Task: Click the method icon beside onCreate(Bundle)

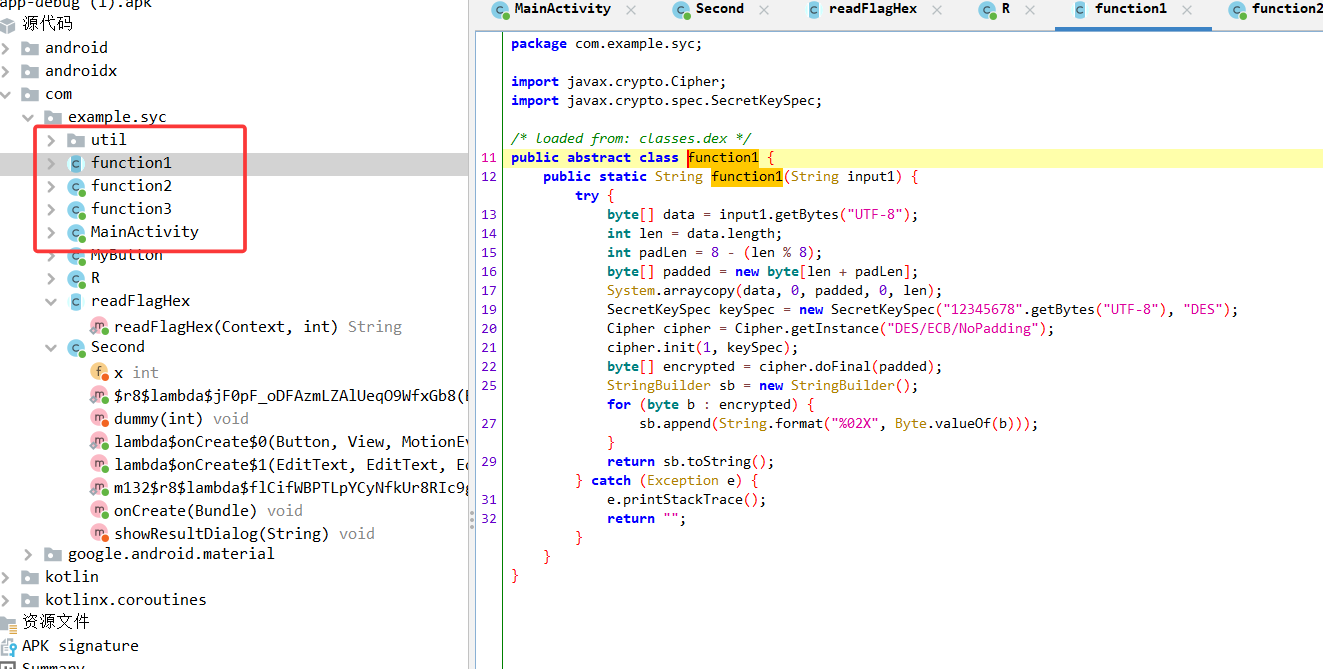Action: [x=99, y=510]
